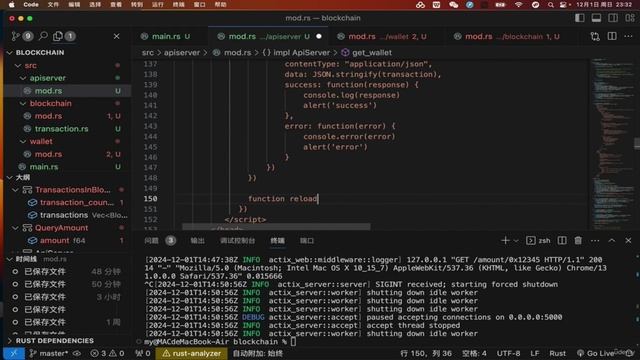
Task: Collapse wallet folder
Action: coord(23,141)
